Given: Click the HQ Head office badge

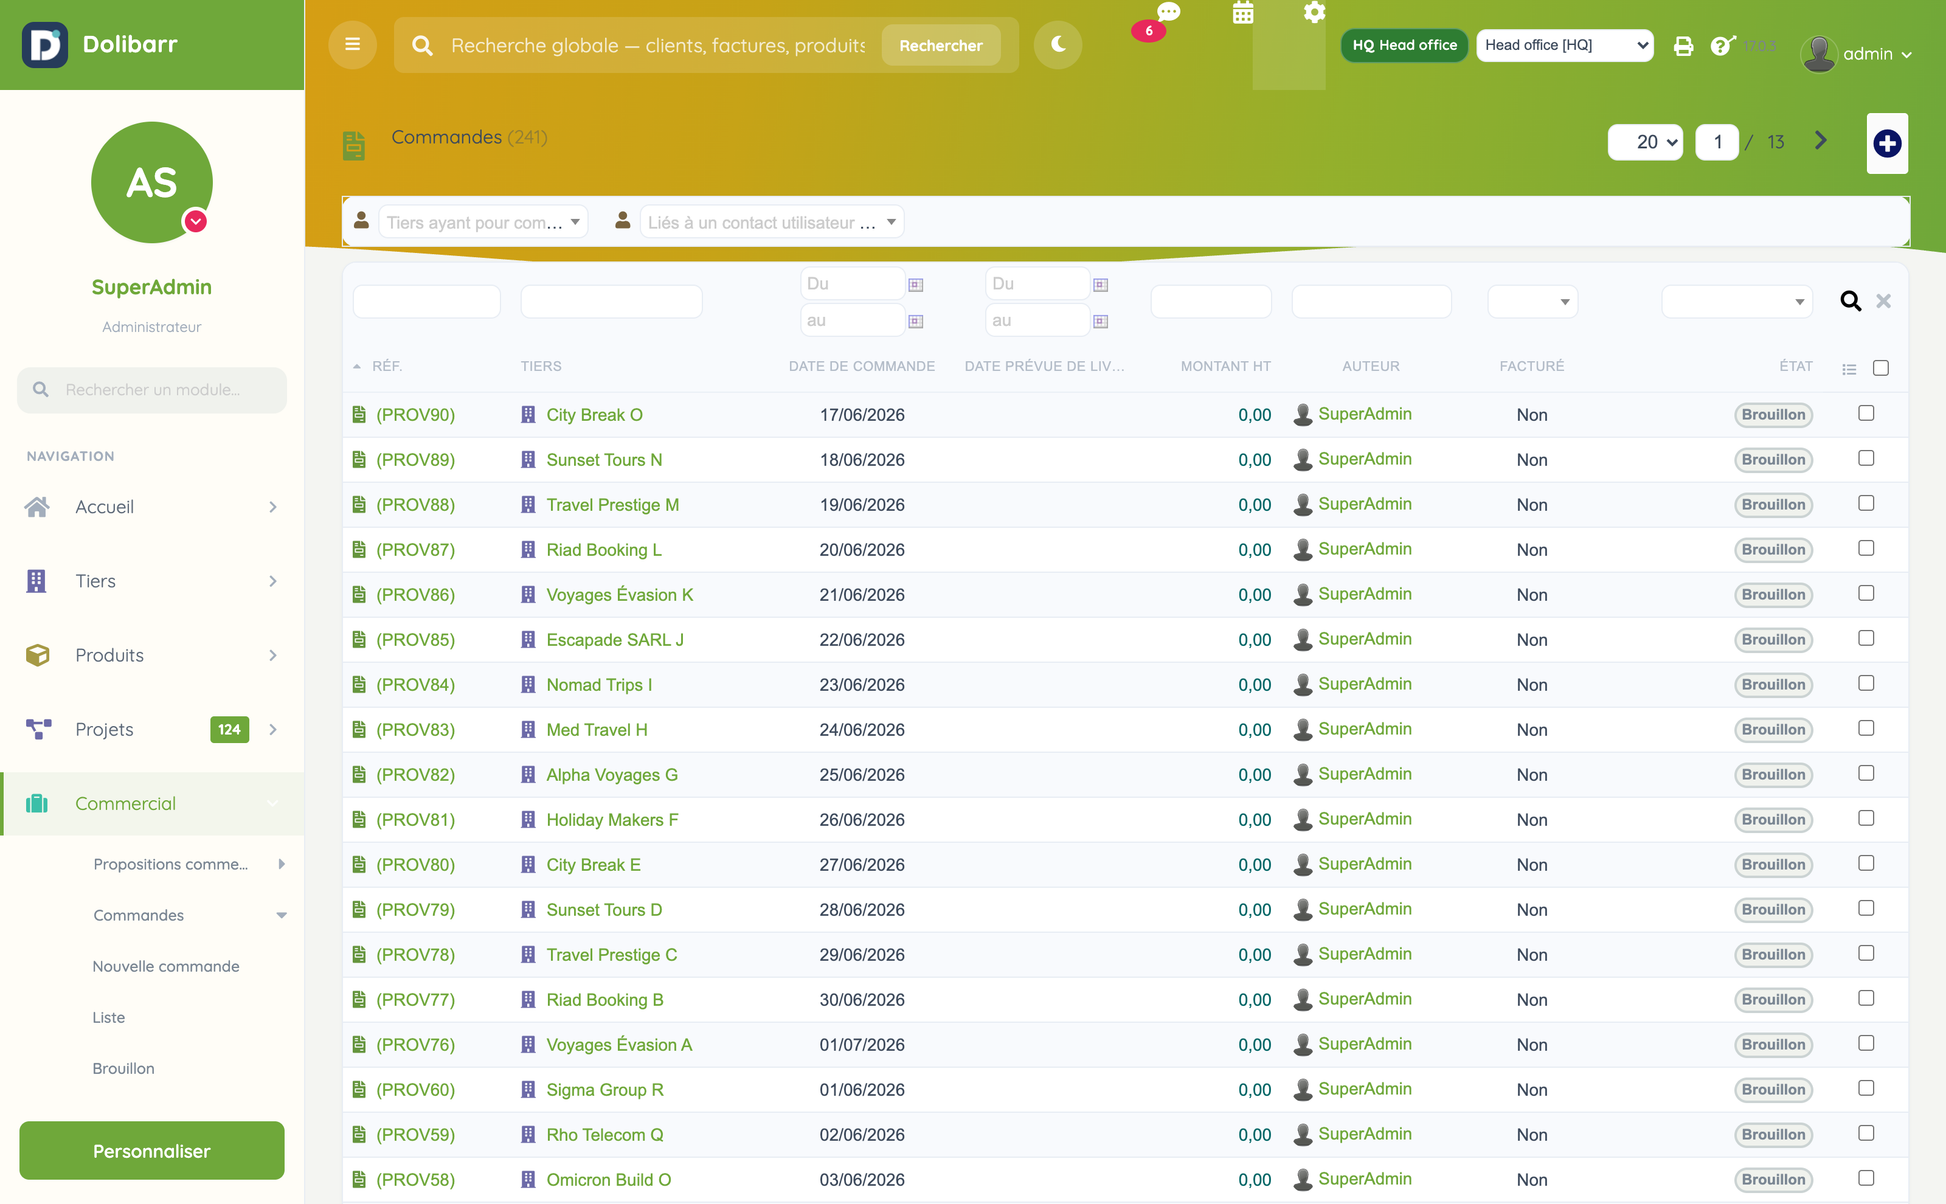Looking at the screenshot, I should coord(1404,45).
